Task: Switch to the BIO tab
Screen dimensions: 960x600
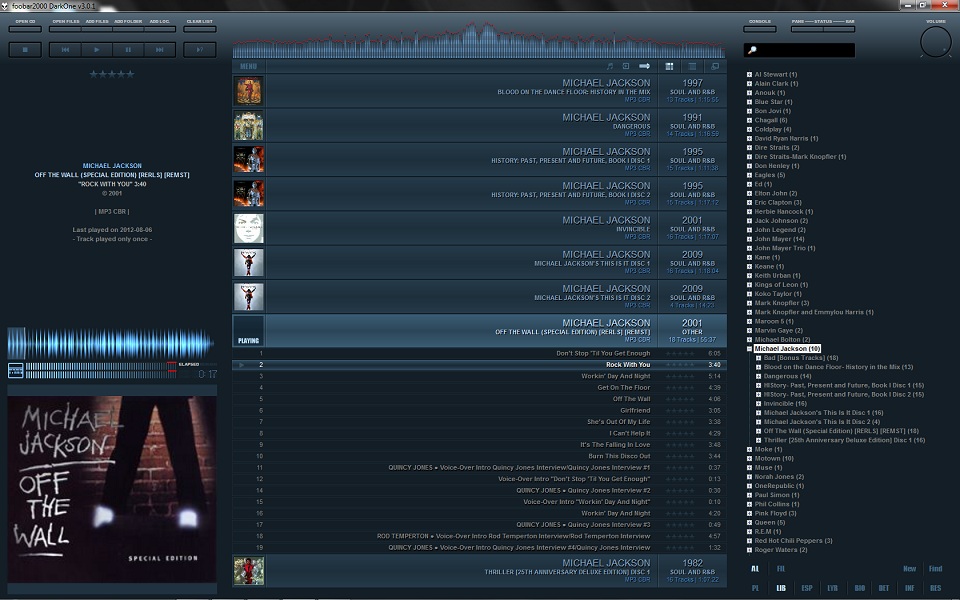Action: [x=860, y=588]
